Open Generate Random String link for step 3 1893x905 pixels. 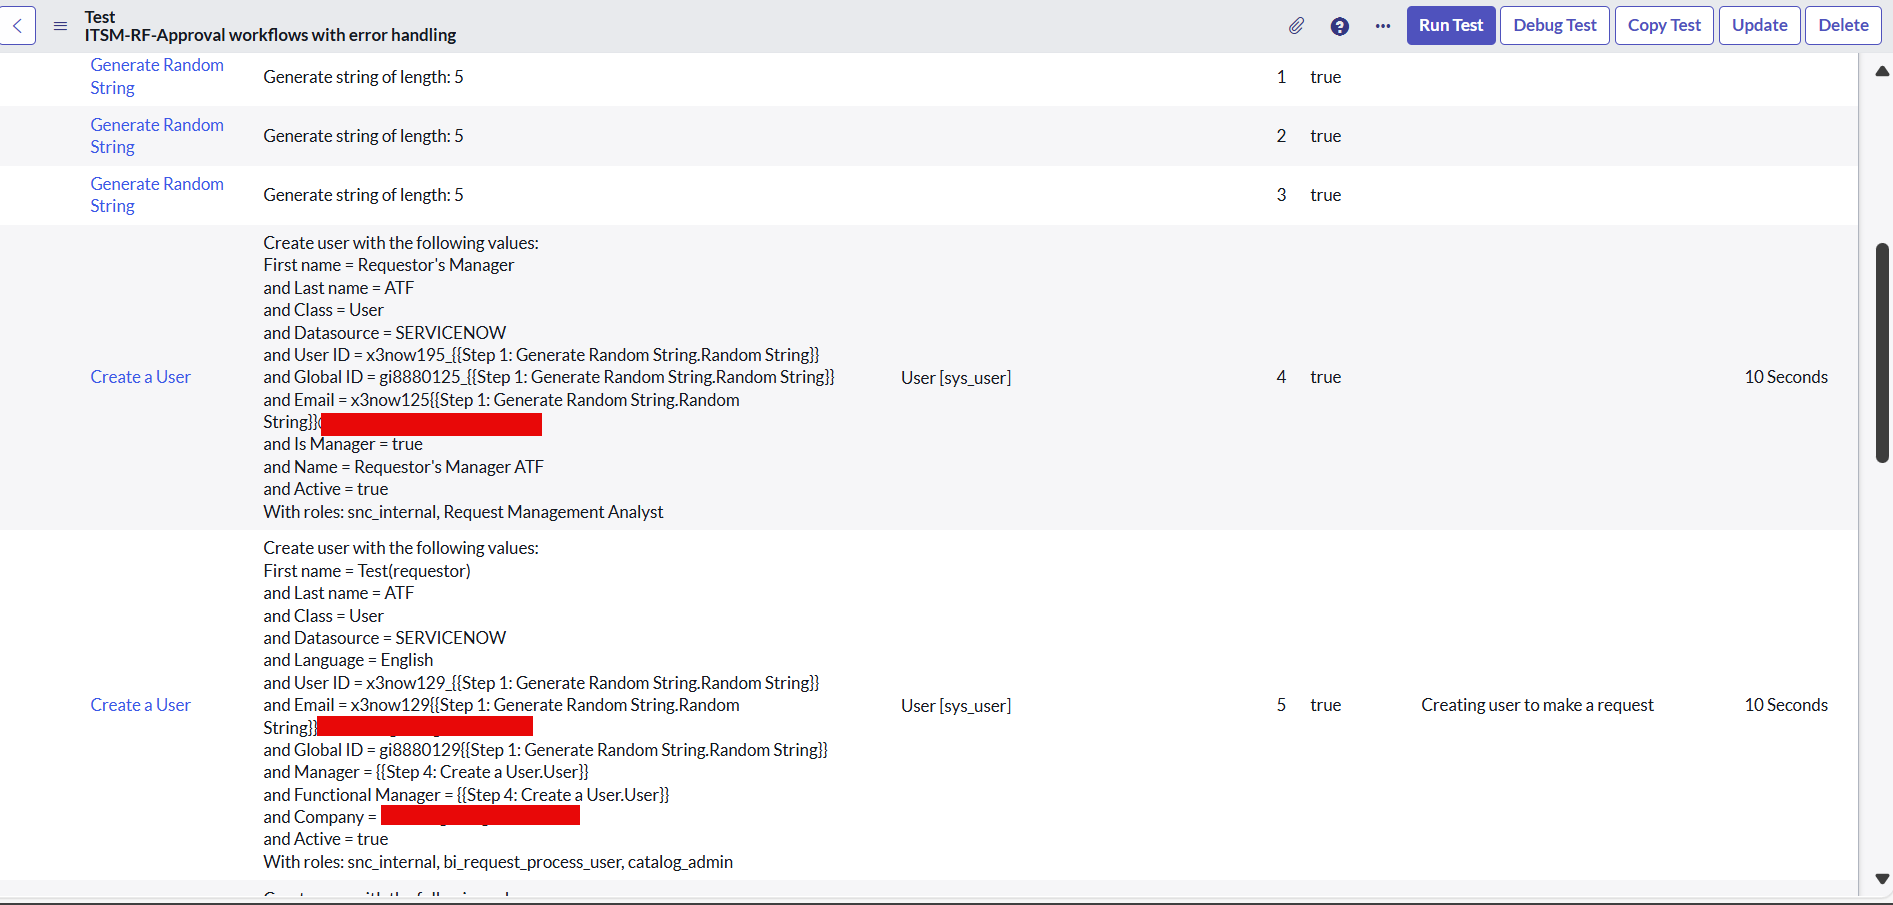coord(157,195)
